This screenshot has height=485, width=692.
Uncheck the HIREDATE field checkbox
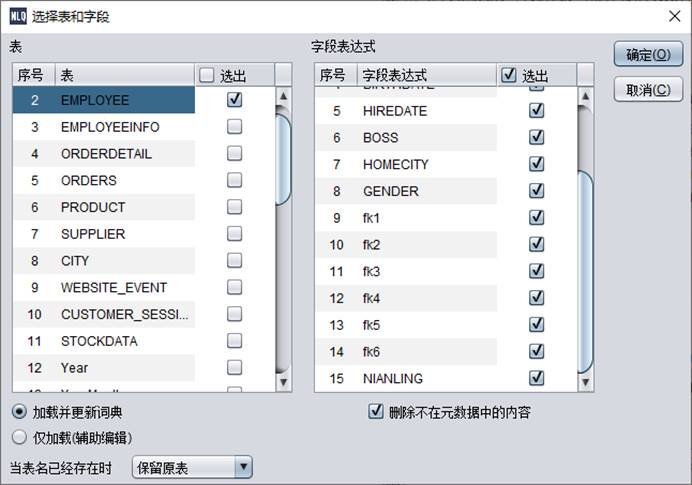coord(537,111)
